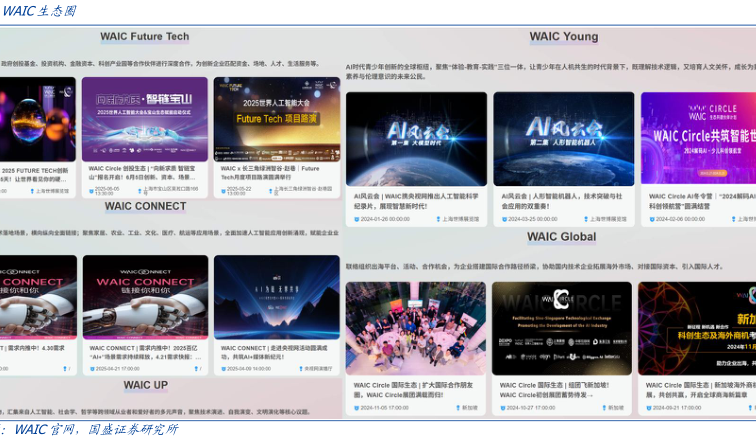The height and width of the screenshot is (448, 756).
Task: Click the location pin in the 2024-11-05 新加坡 card
Action: coord(458,408)
